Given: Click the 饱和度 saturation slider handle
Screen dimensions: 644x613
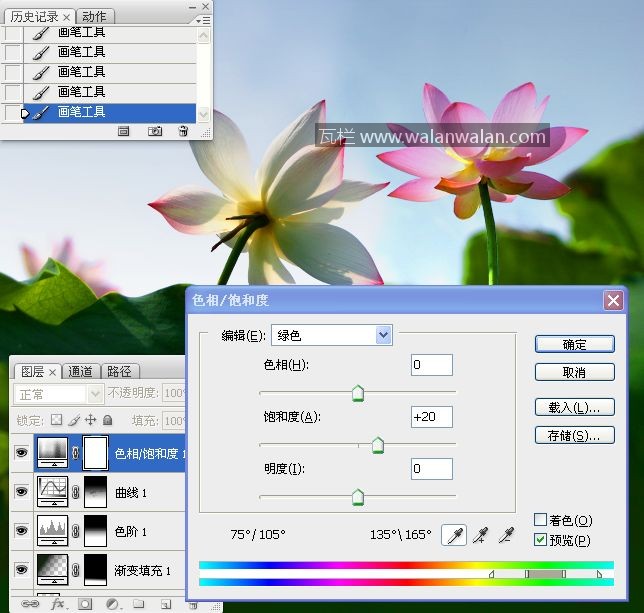Looking at the screenshot, I should [x=378, y=446].
